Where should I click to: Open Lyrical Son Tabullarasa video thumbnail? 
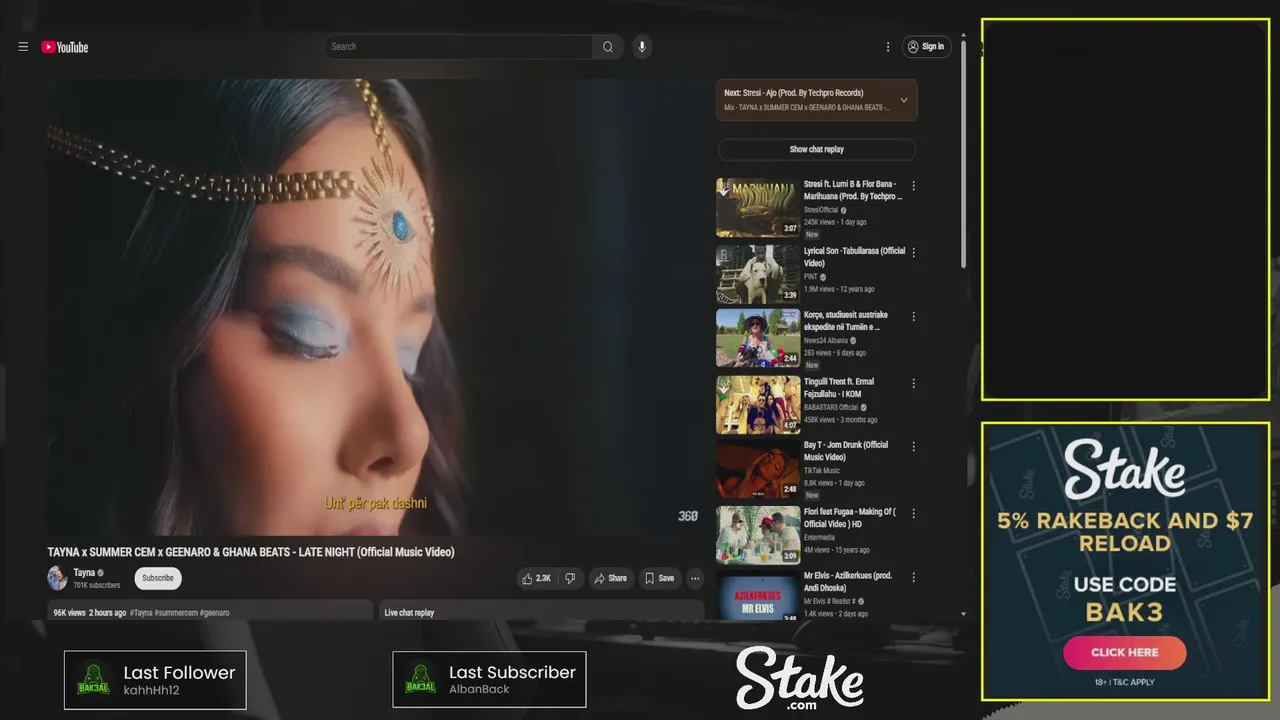(x=758, y=274)
